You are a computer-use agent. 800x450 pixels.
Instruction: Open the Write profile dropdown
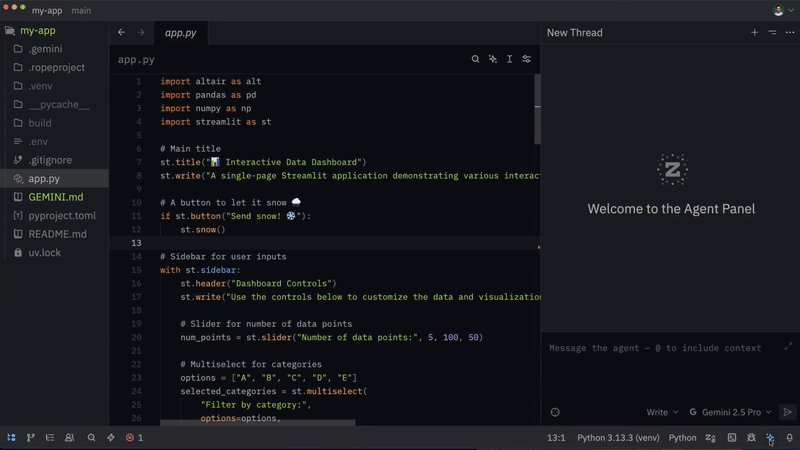[662, 412]
